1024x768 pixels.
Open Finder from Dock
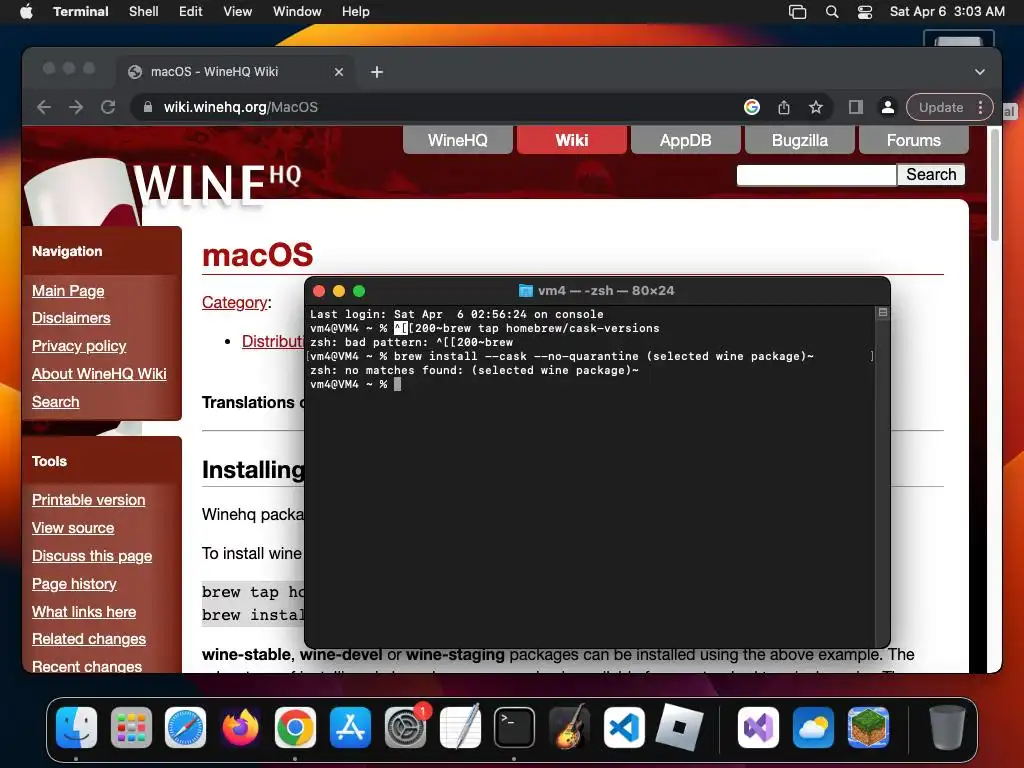pos(76,728)
